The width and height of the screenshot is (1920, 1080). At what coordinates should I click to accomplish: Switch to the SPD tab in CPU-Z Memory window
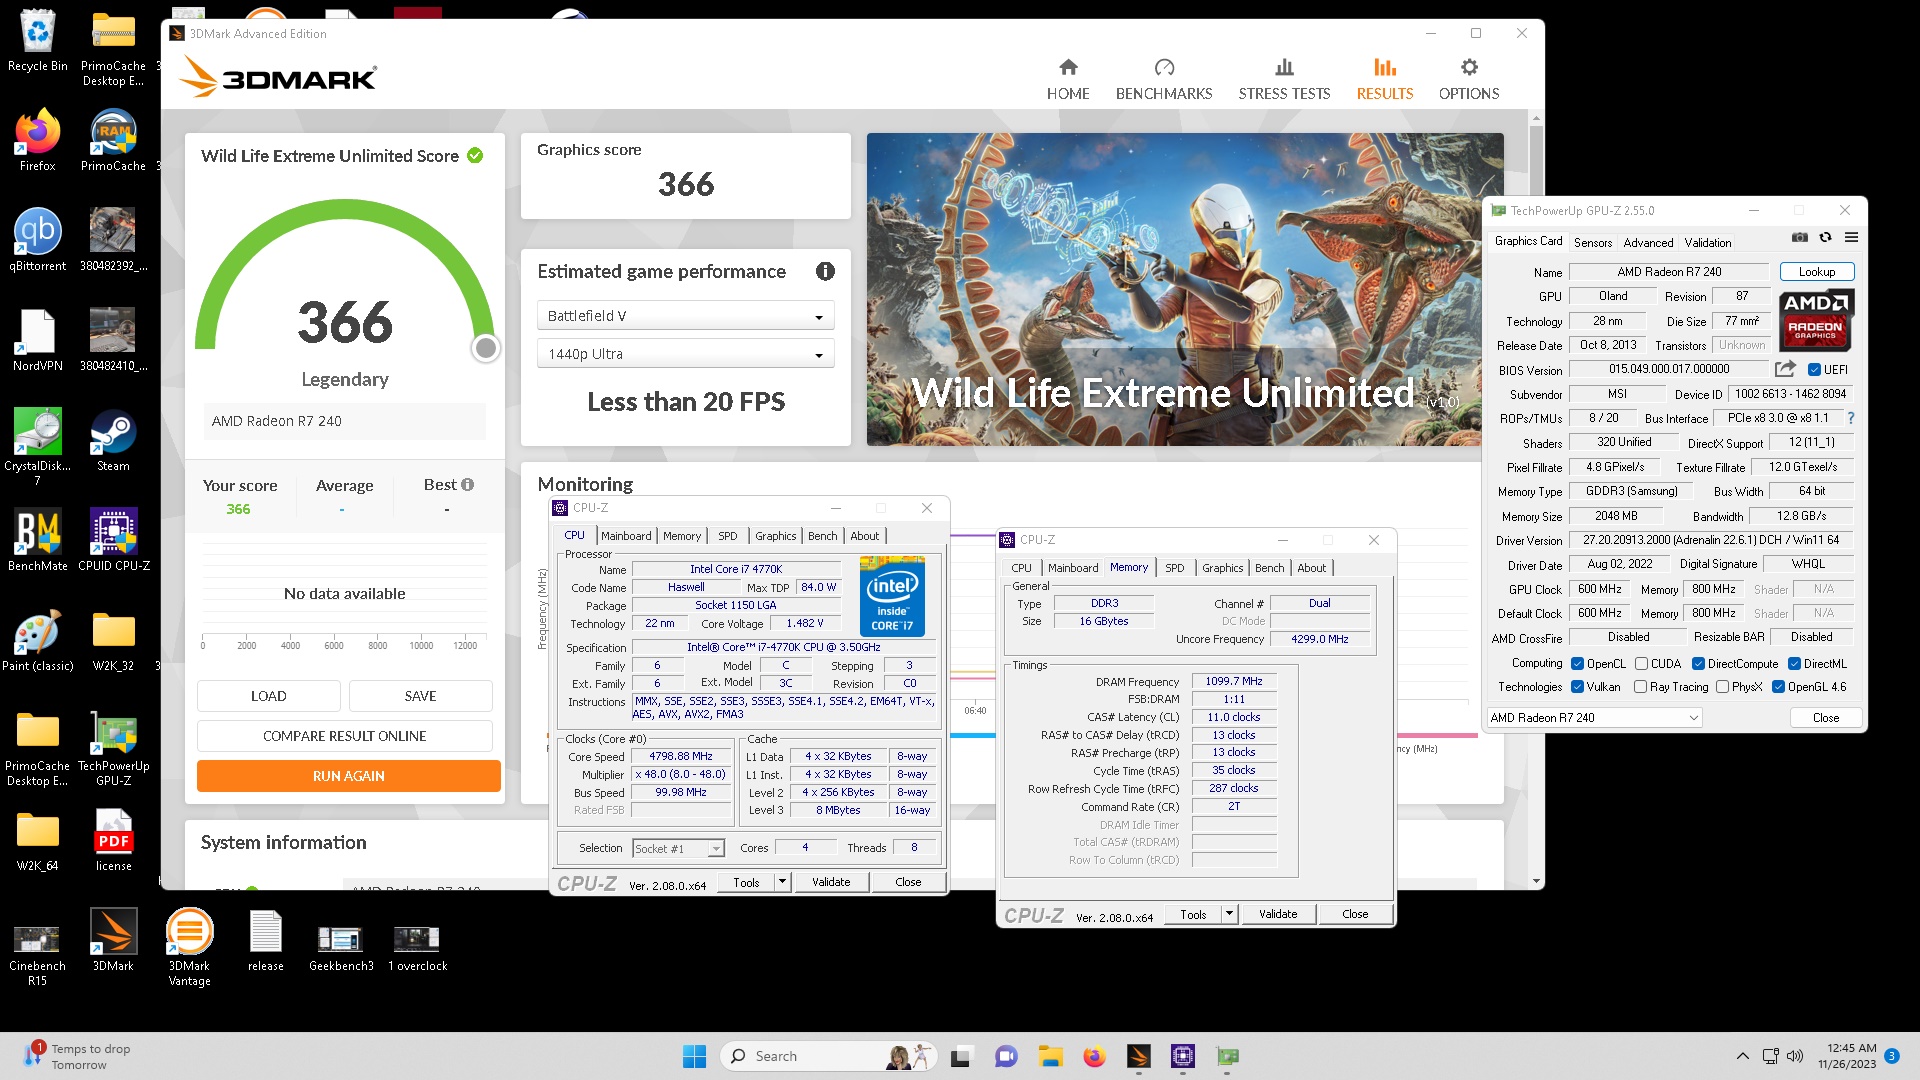[x=1174, y=568]
